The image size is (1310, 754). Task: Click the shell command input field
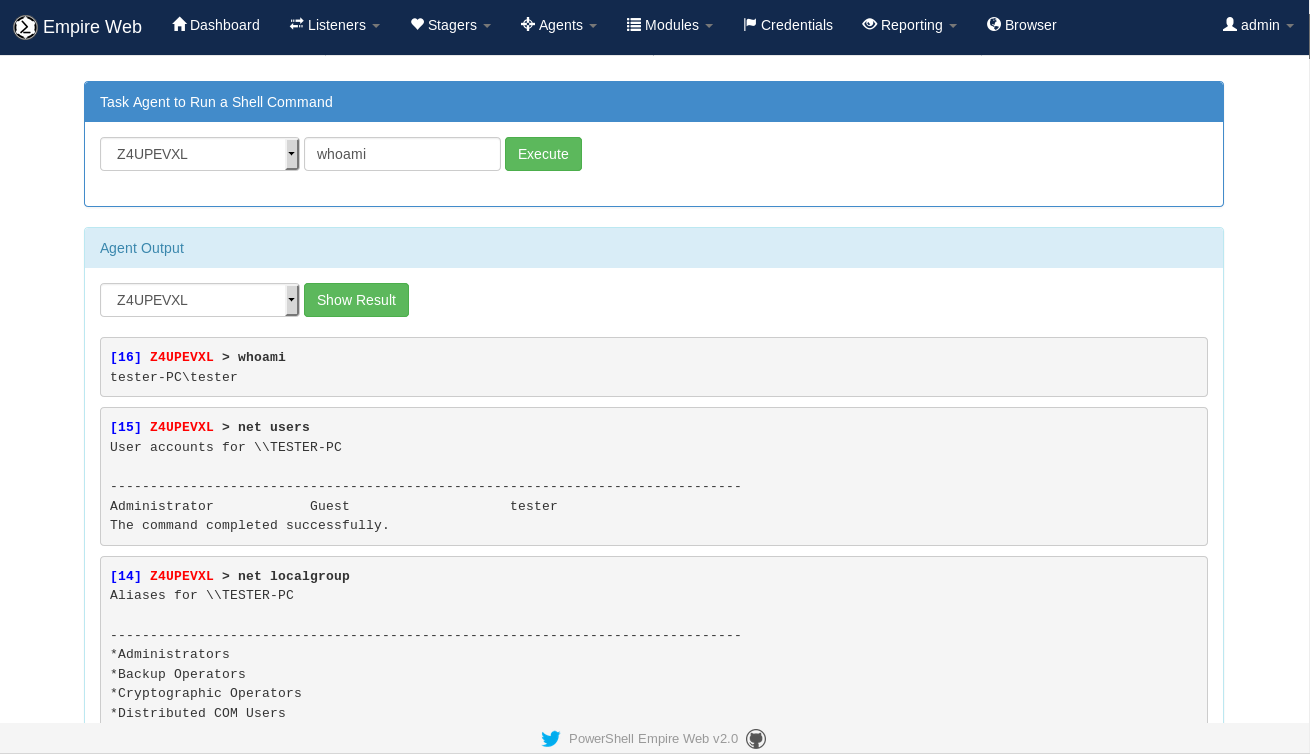click(x=402, y=154)
